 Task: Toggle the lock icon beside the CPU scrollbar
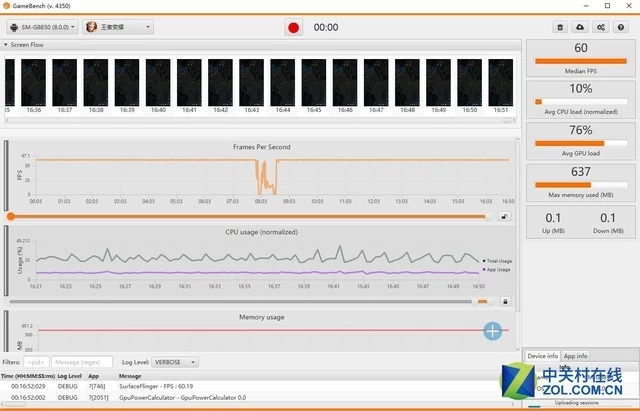coord(505,301)
